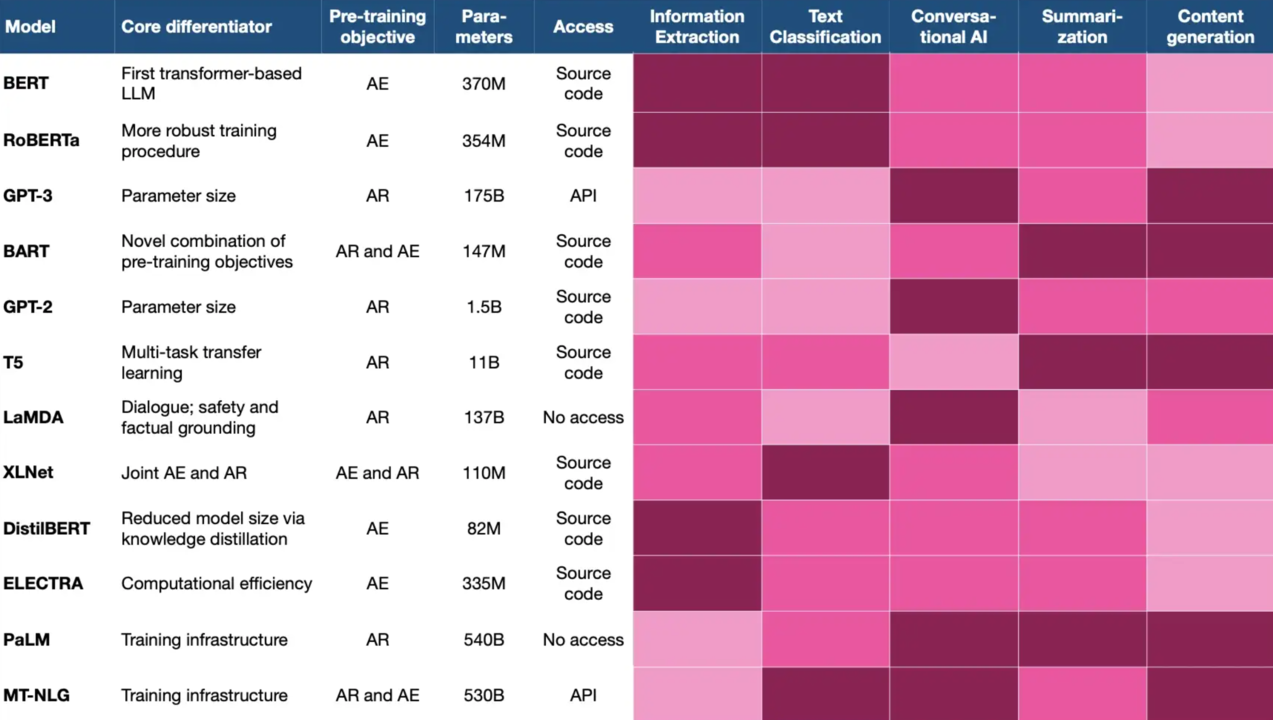Click the Summarization column header
1273x720 pixels.
coord(1082,27)
